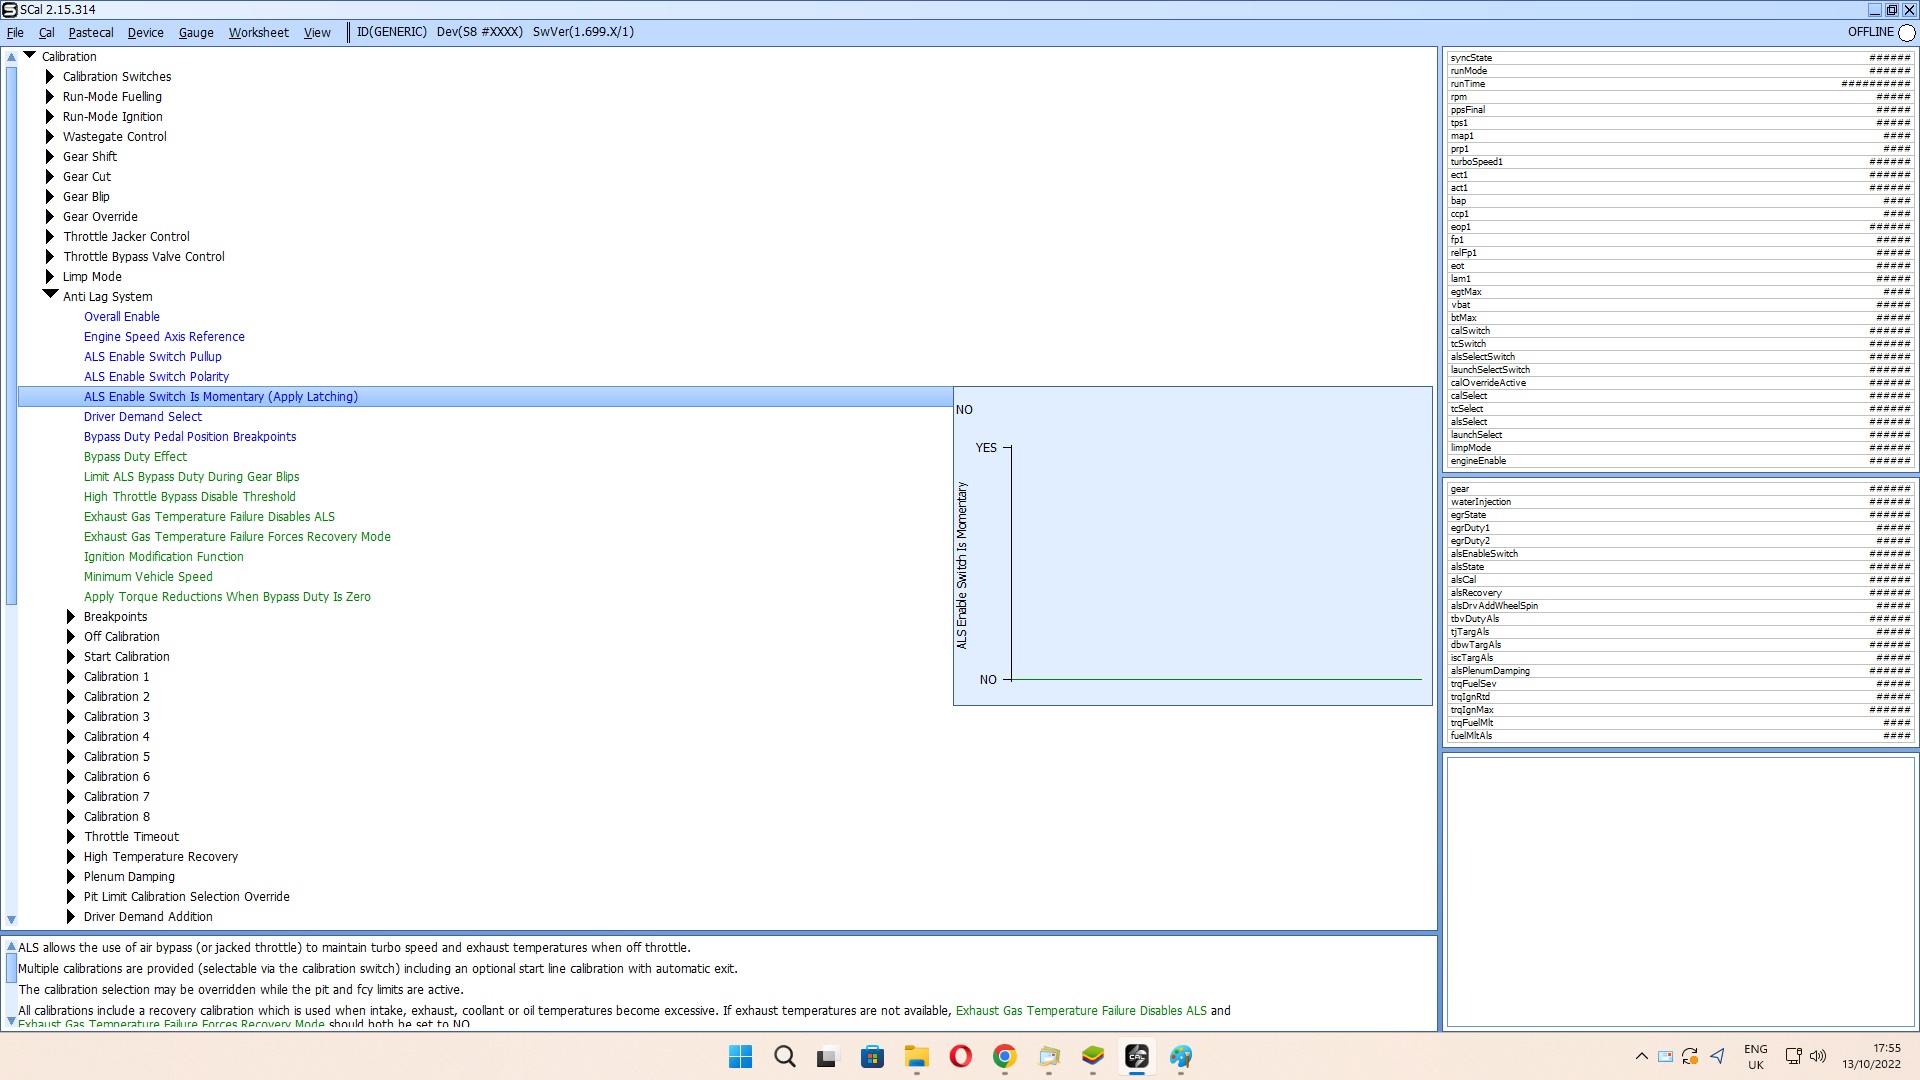This screenshot has width=1920, height=1080.
Task: Open Opera browser from taskbar
Action: (960, 1057)
